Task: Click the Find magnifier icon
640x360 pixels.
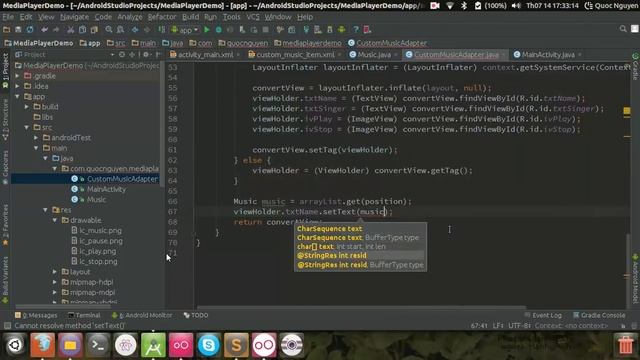Action: pos(109,30)
